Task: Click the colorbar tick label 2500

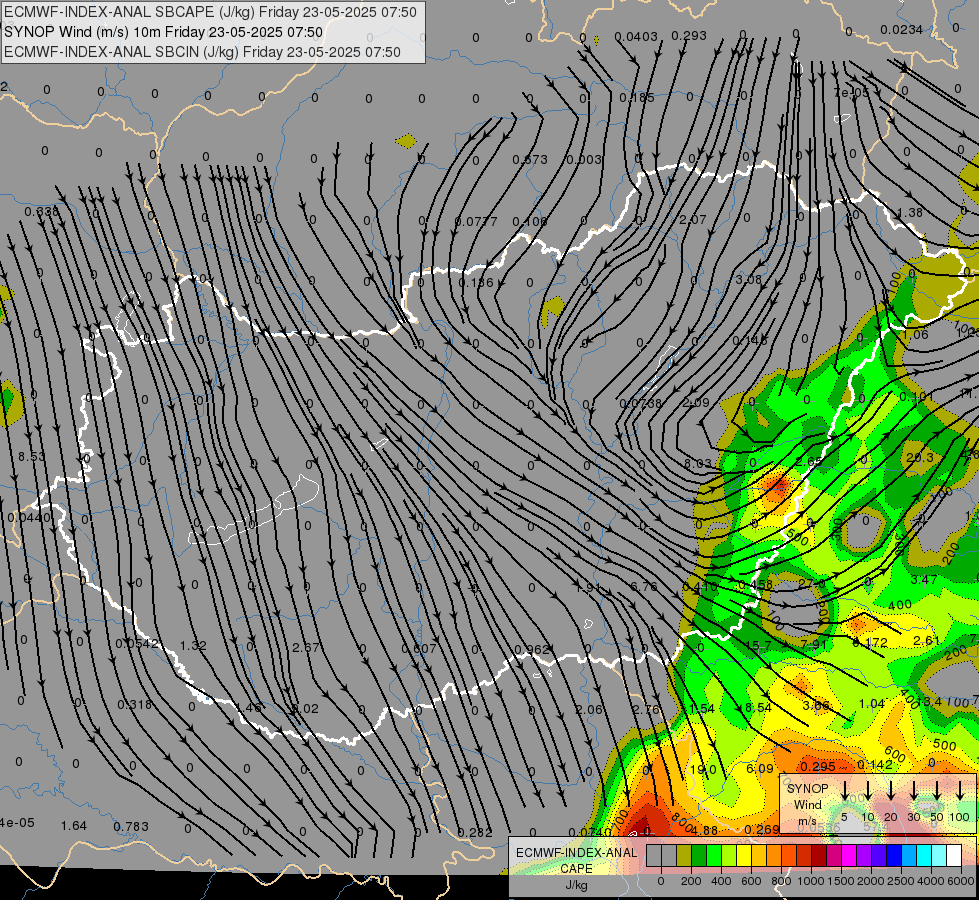Action: (x=901, y=881)
